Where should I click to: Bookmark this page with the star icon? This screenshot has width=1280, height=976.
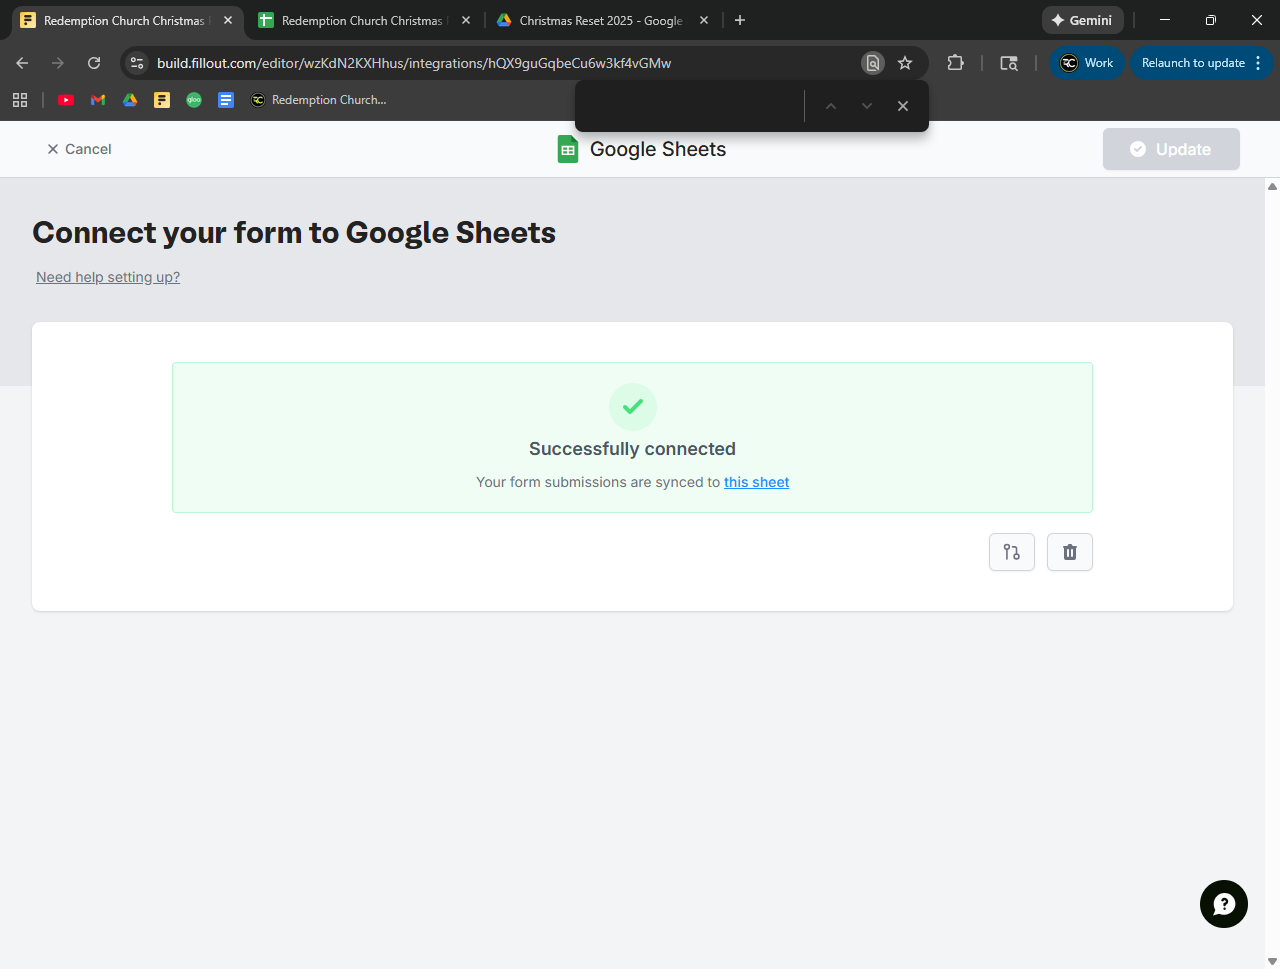tap(905, 63)
